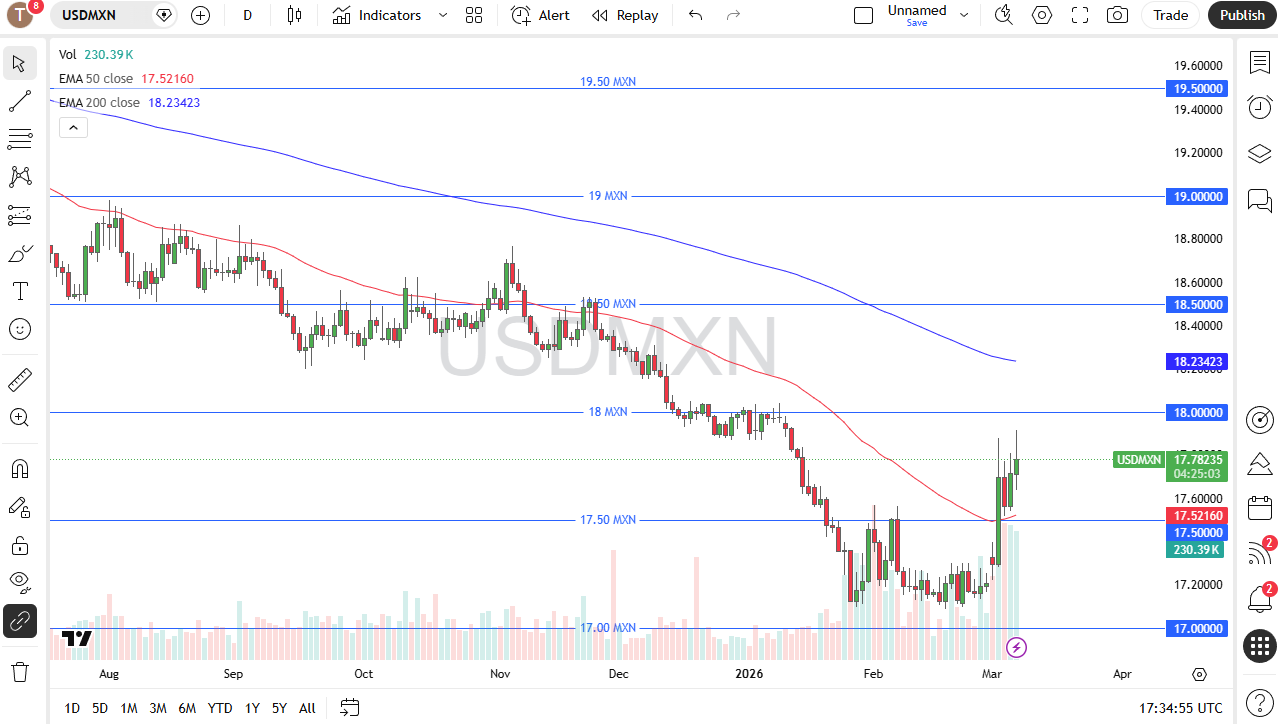Image resolution: width=1278 pixels, height=724 pixels.
Task: Start bar Replay mode
Action: pyautogui.click(x=625, y=15)
